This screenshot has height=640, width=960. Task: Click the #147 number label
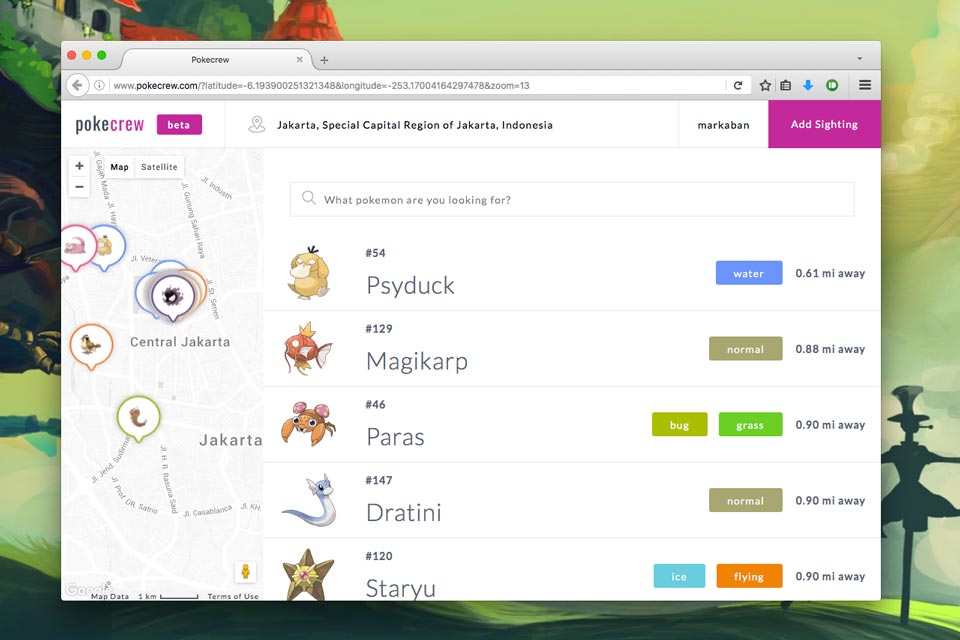[x=379, y=480]
